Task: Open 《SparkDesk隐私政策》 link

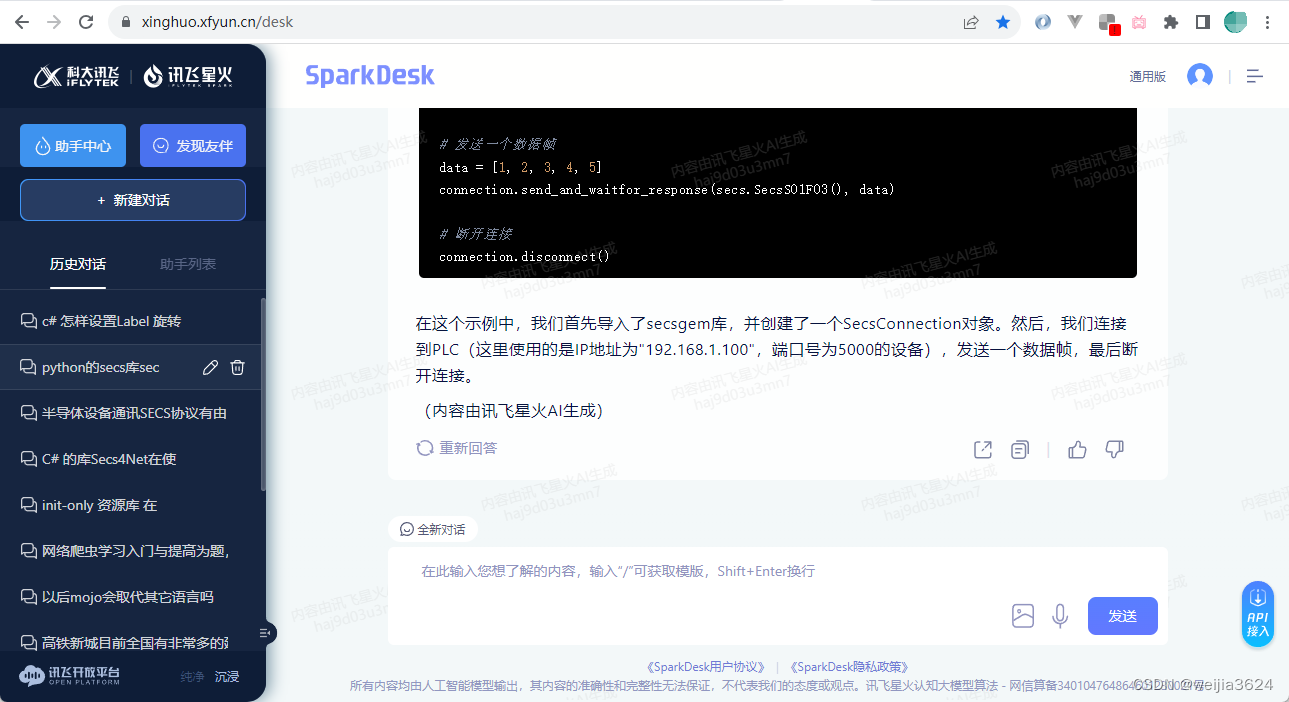Action: tap(849, 667)
